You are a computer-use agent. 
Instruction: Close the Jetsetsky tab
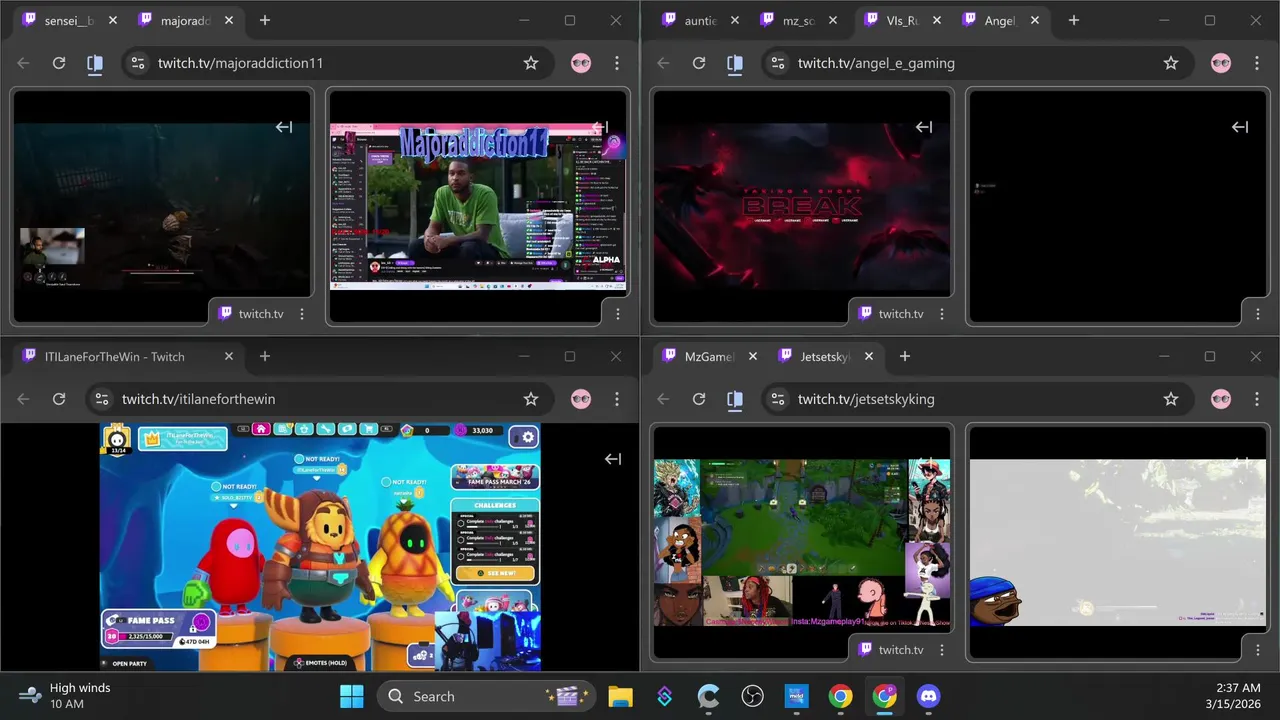coord(868,356)
